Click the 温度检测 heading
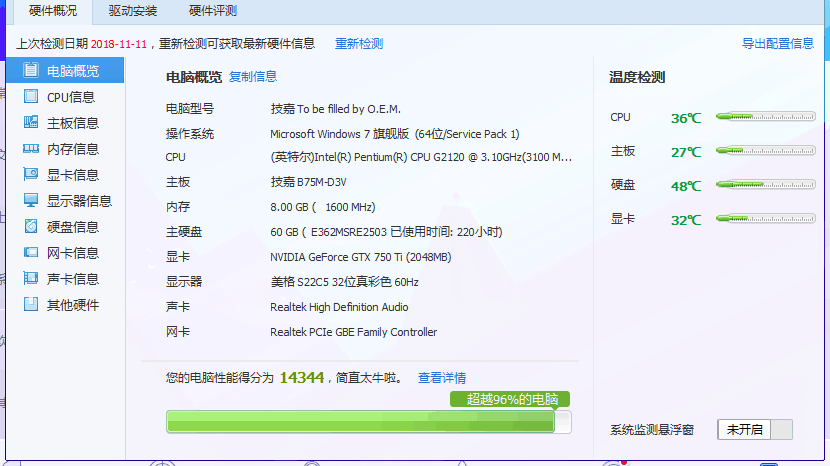Viewport: 830px width, 466px height. coord(637,77)
